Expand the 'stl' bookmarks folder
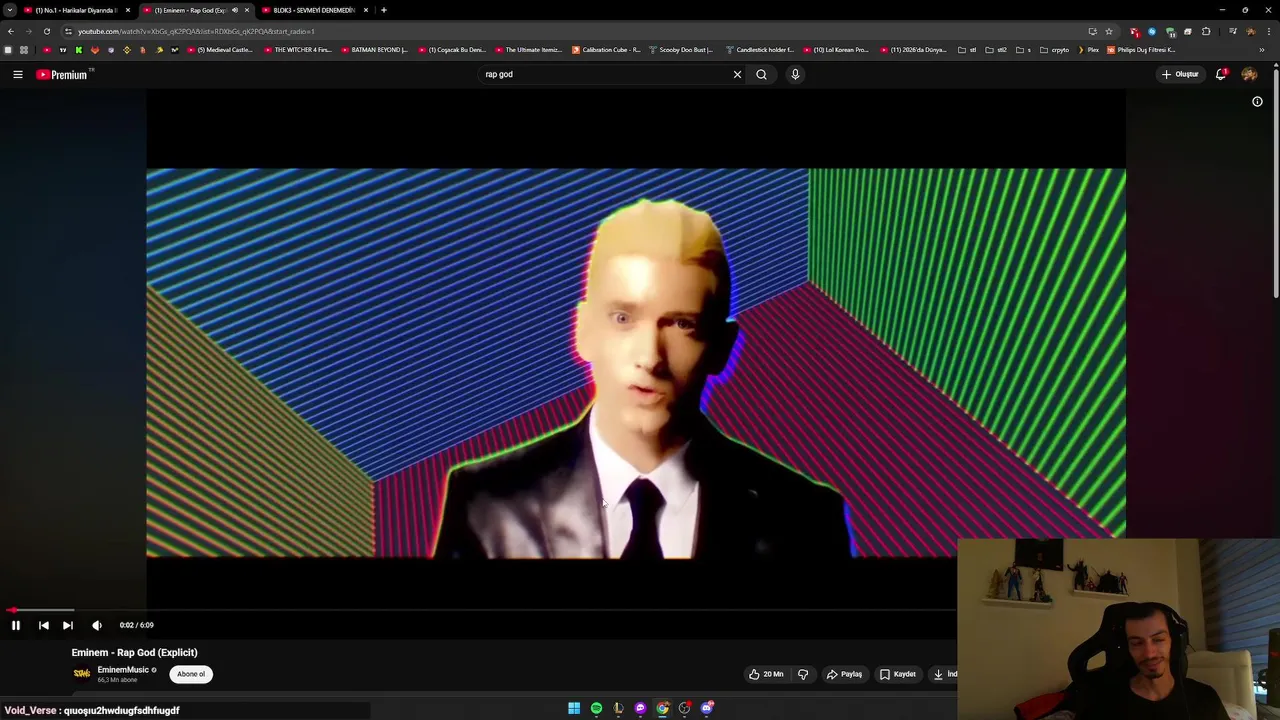Image resolution: width=1280 pixels, height=720 pixels. [x=967, y=50]
